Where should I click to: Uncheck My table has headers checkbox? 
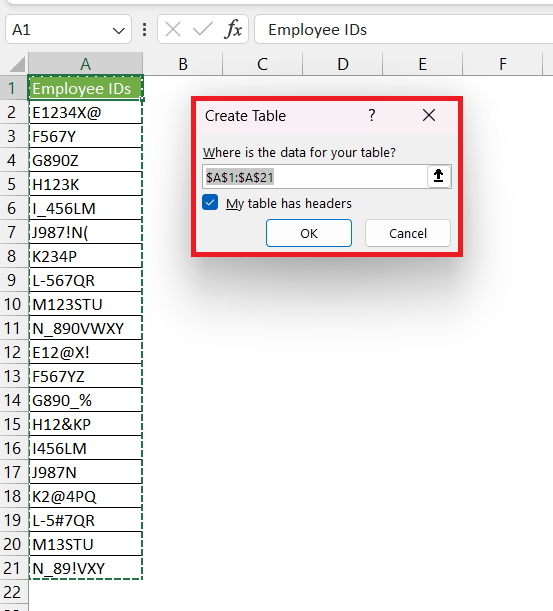pos(210,203)
